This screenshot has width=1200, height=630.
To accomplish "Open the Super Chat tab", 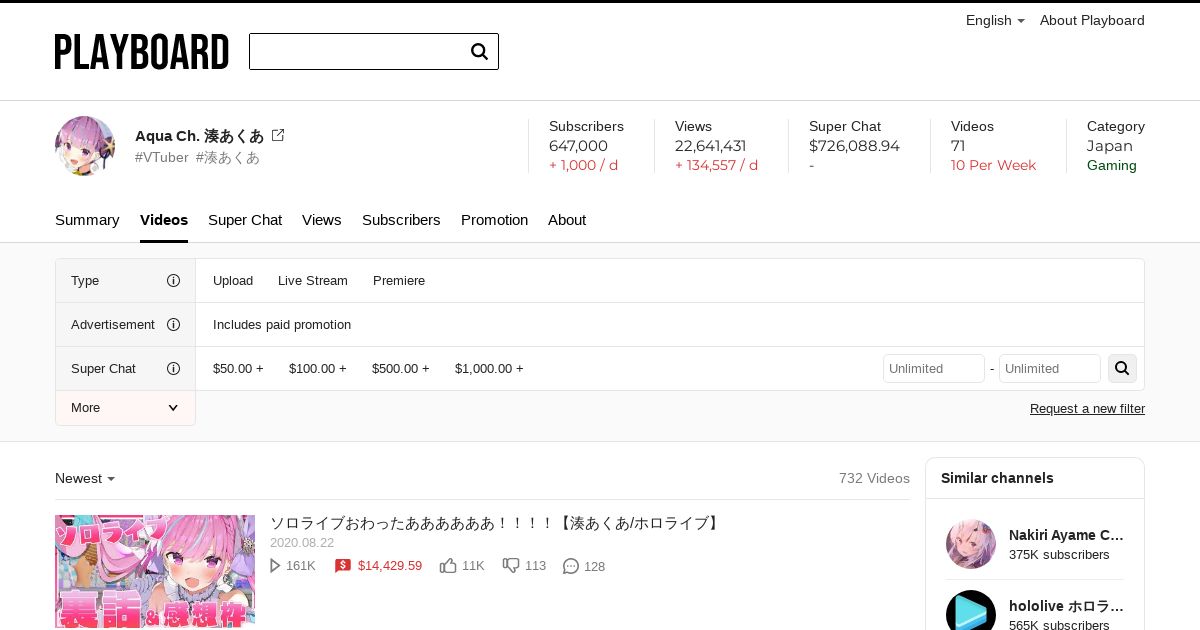I will click(x=245, y=220).
